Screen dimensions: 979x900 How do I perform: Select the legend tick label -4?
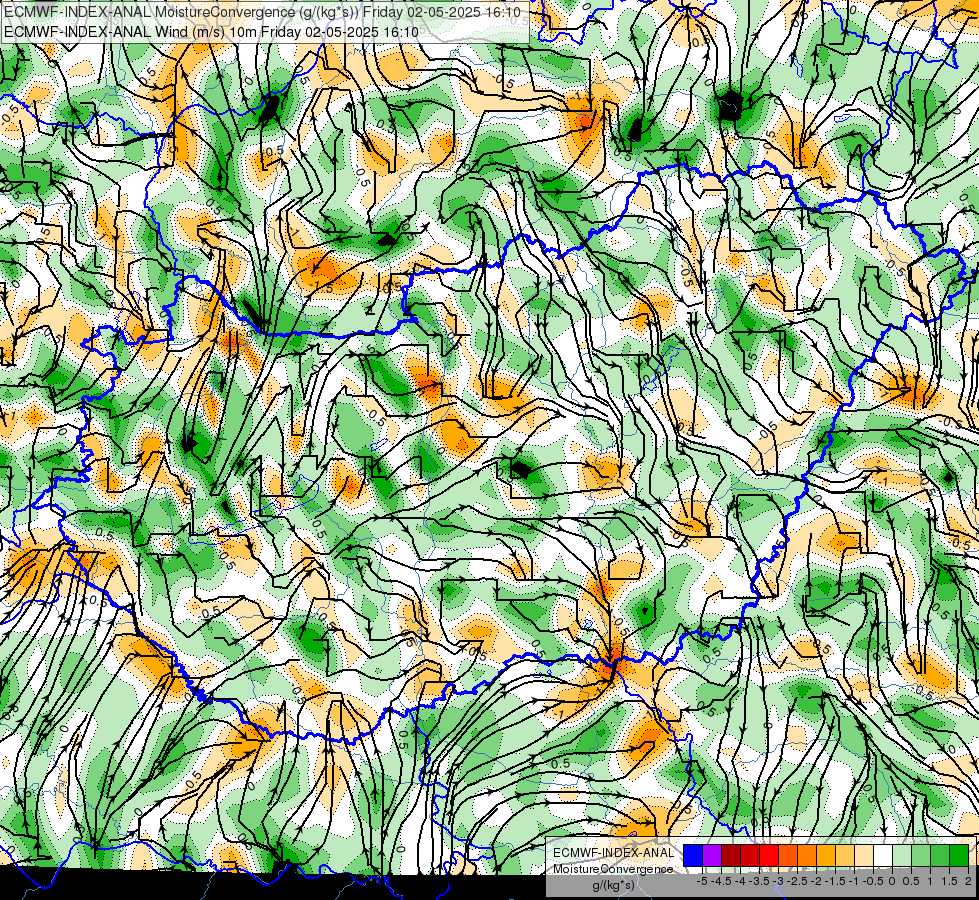pyautogui.click(x=740, y=881)
